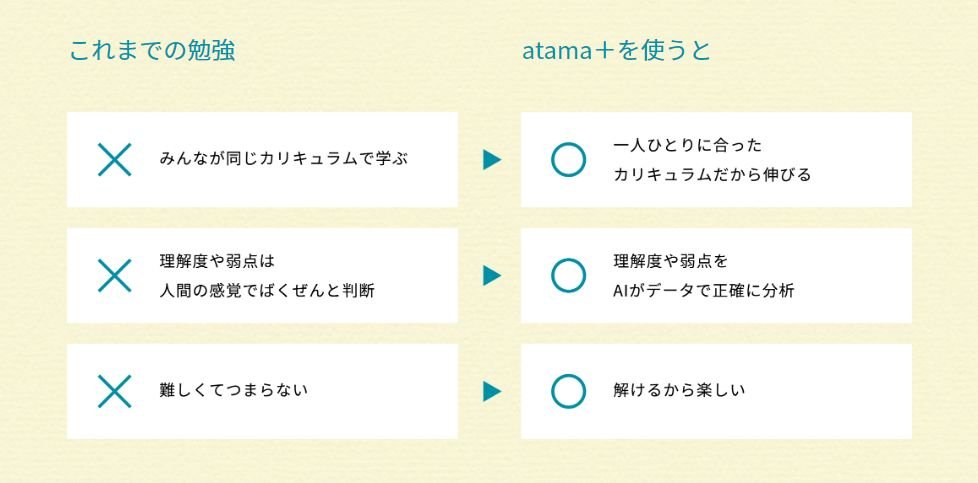Click the カリキュラムだから伸びる line
The width and height of the screenshot is (978, 483).
(x=711, y=175)
